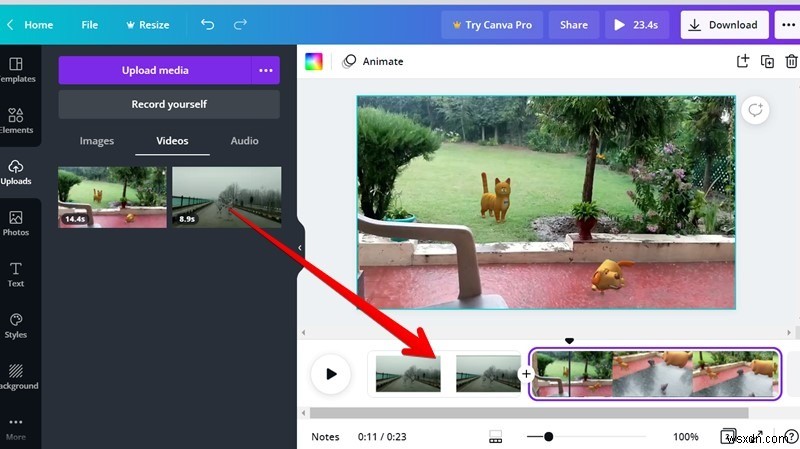This screenshot has width=800, height=449.
Task: Go back using the Home chevron arrow
Action: 10,24
